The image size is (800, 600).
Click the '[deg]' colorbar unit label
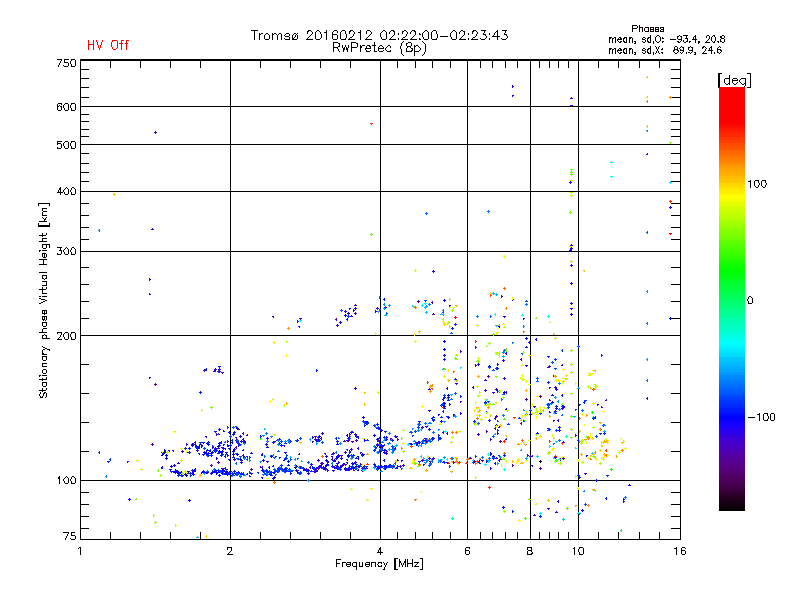pyautogui.click(x=734, y=80)
